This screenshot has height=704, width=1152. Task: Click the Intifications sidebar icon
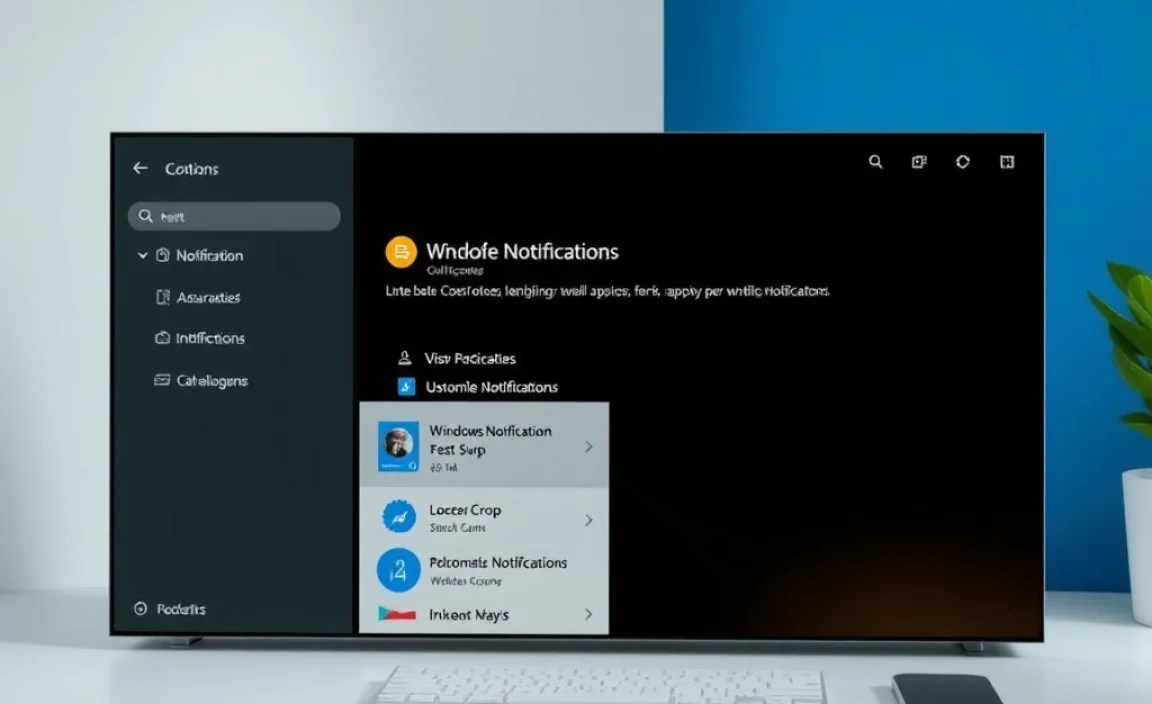[x=163, y=339]
